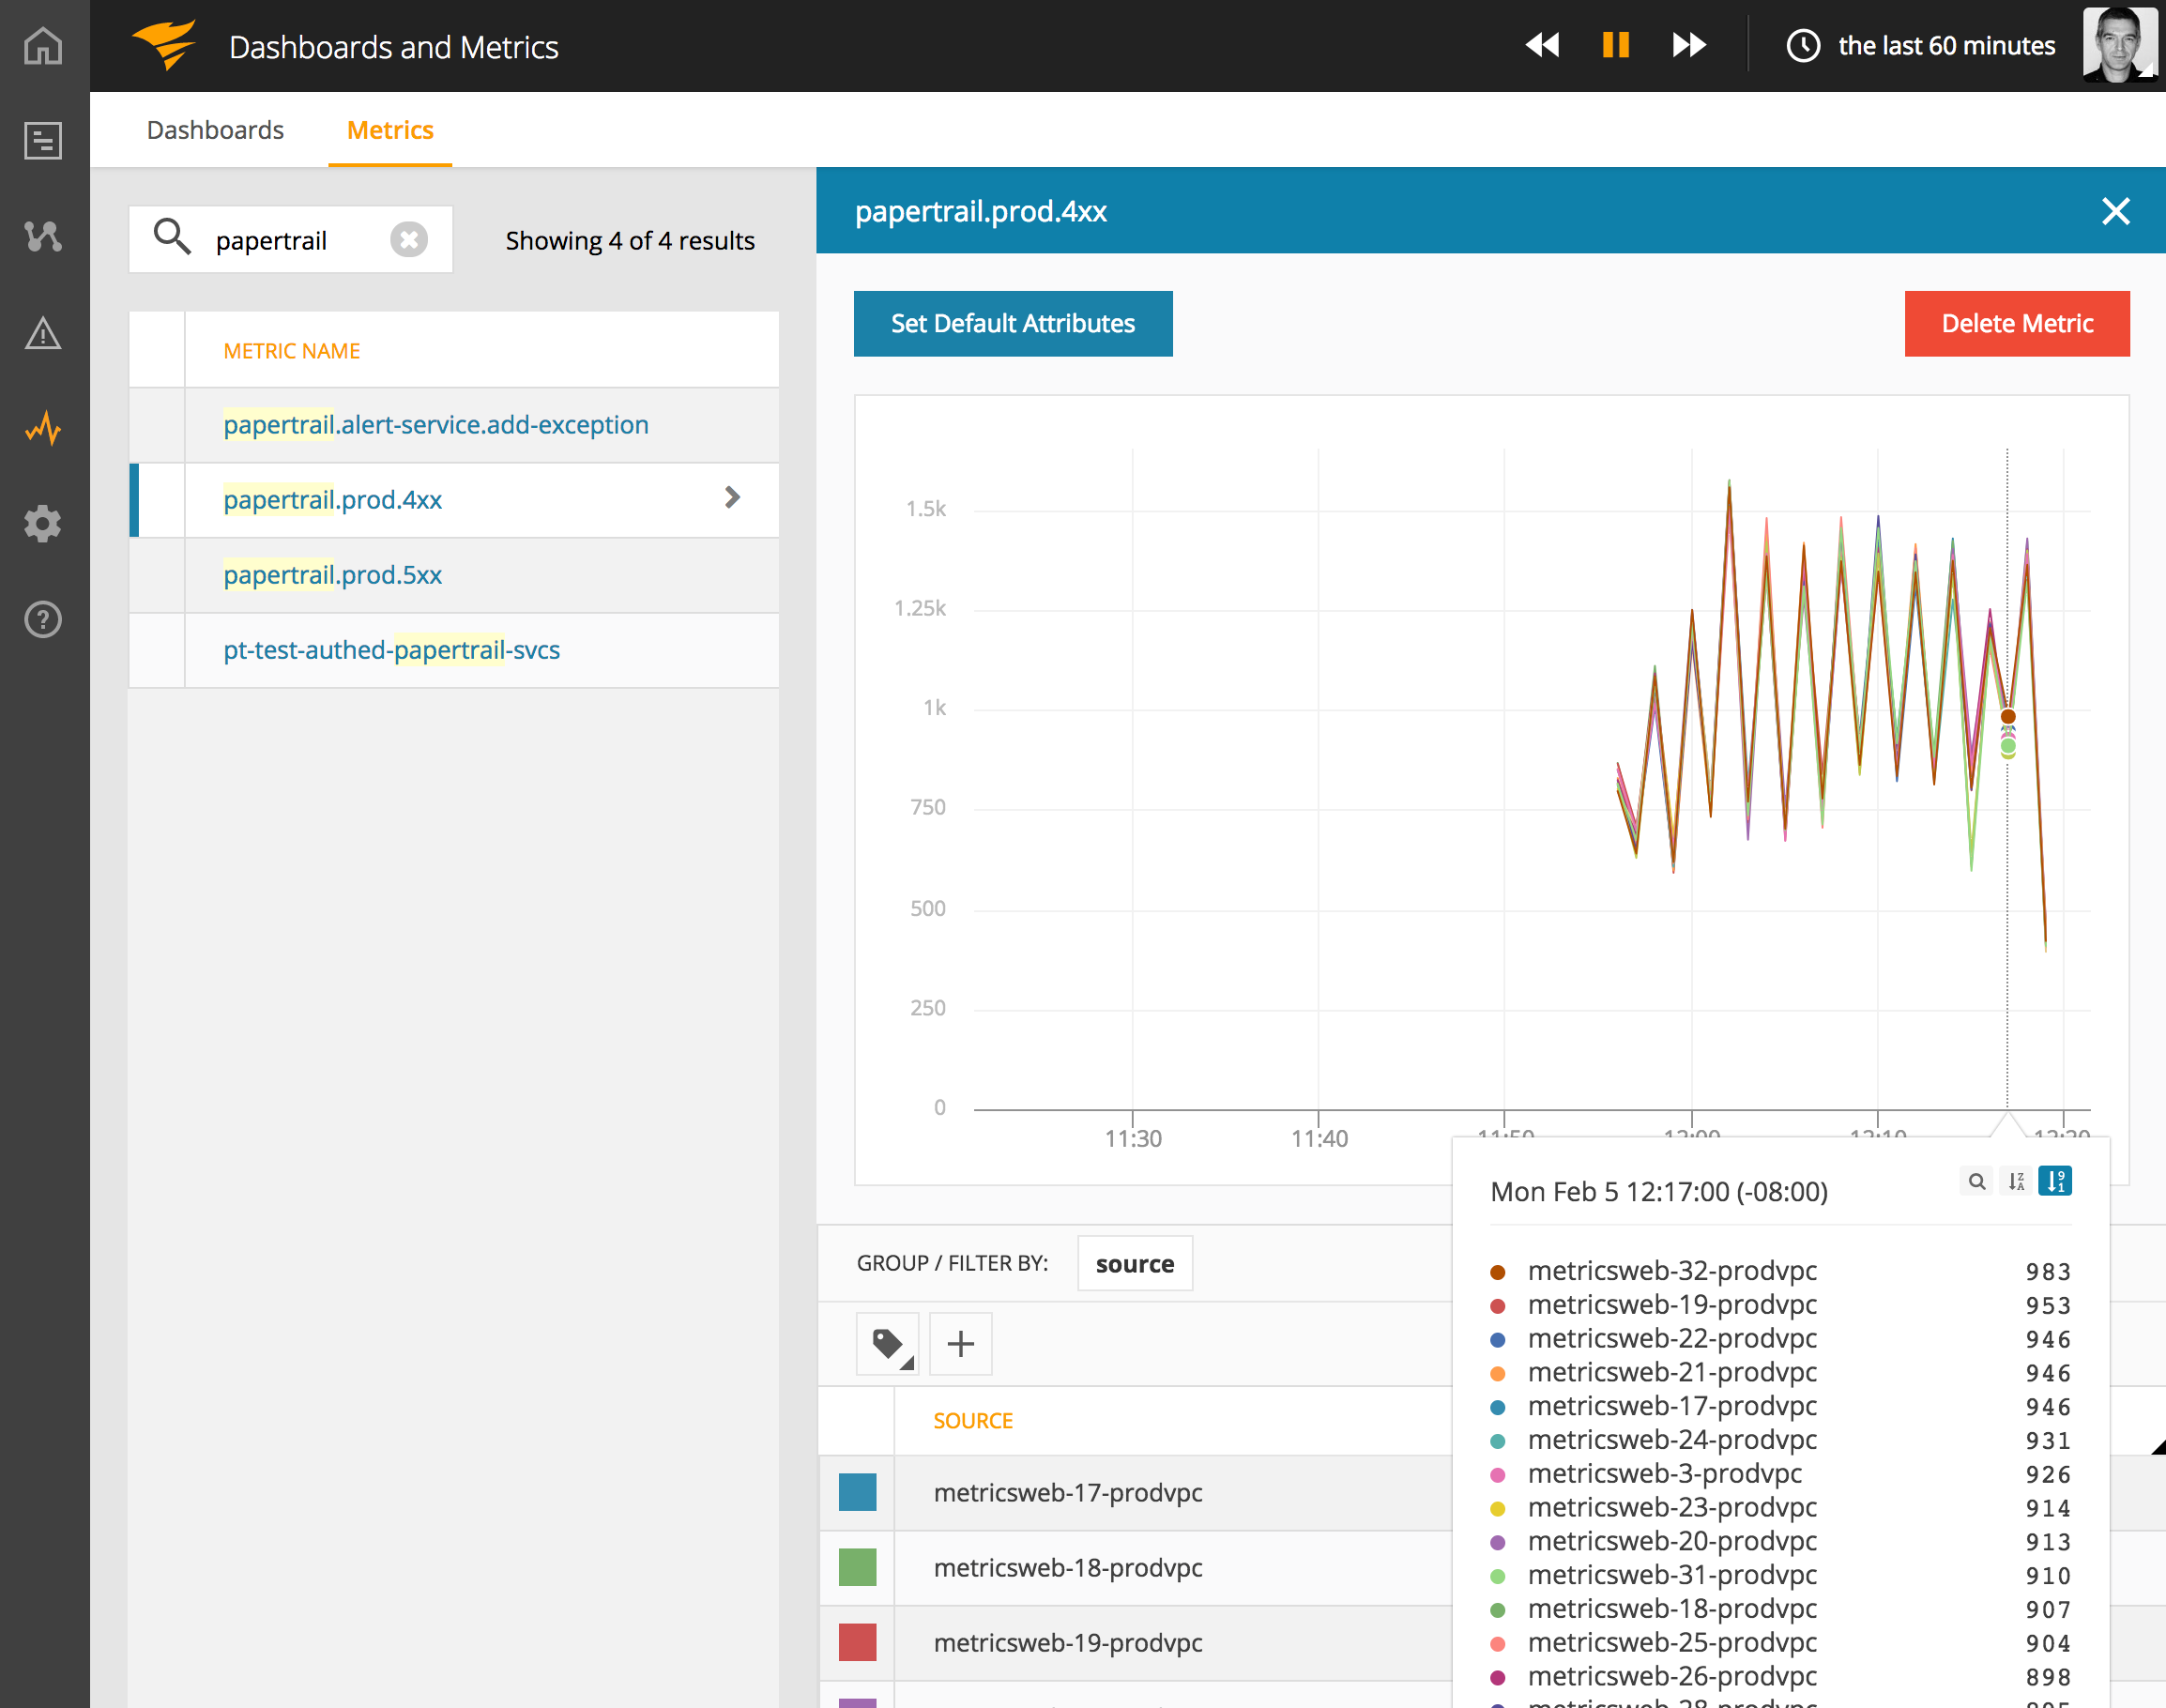Select the Logs panel icon in sidebar
The image size is (2166, 1708).
[x=43, y=140]
